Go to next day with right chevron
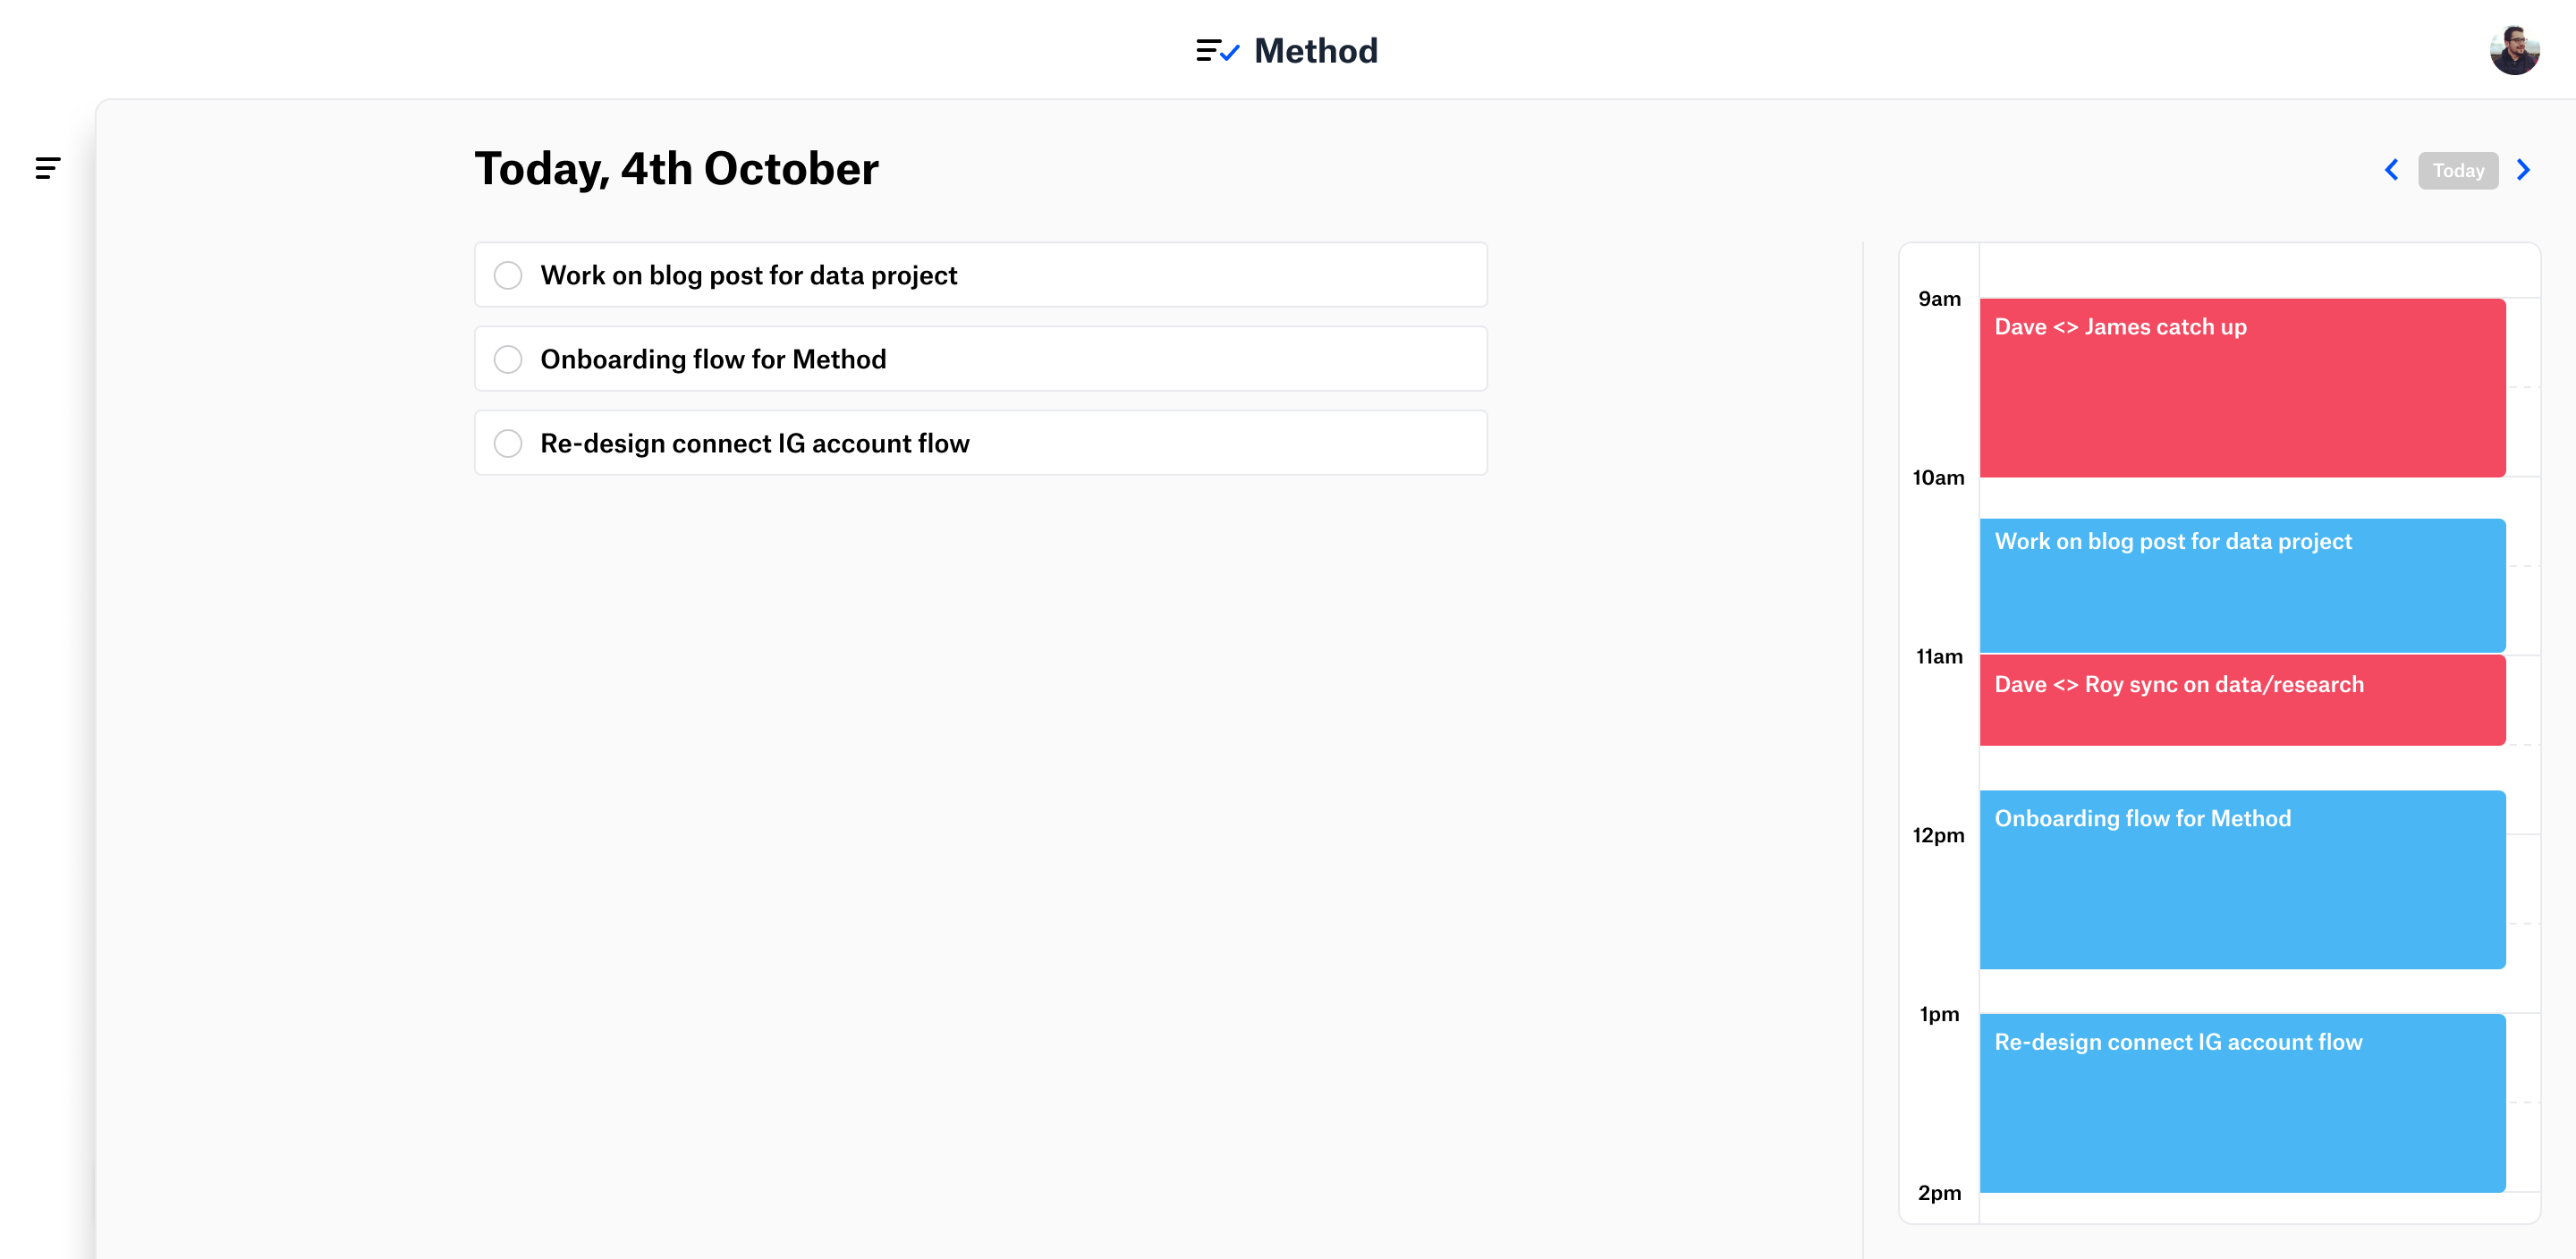 [x=2524, y=170]
